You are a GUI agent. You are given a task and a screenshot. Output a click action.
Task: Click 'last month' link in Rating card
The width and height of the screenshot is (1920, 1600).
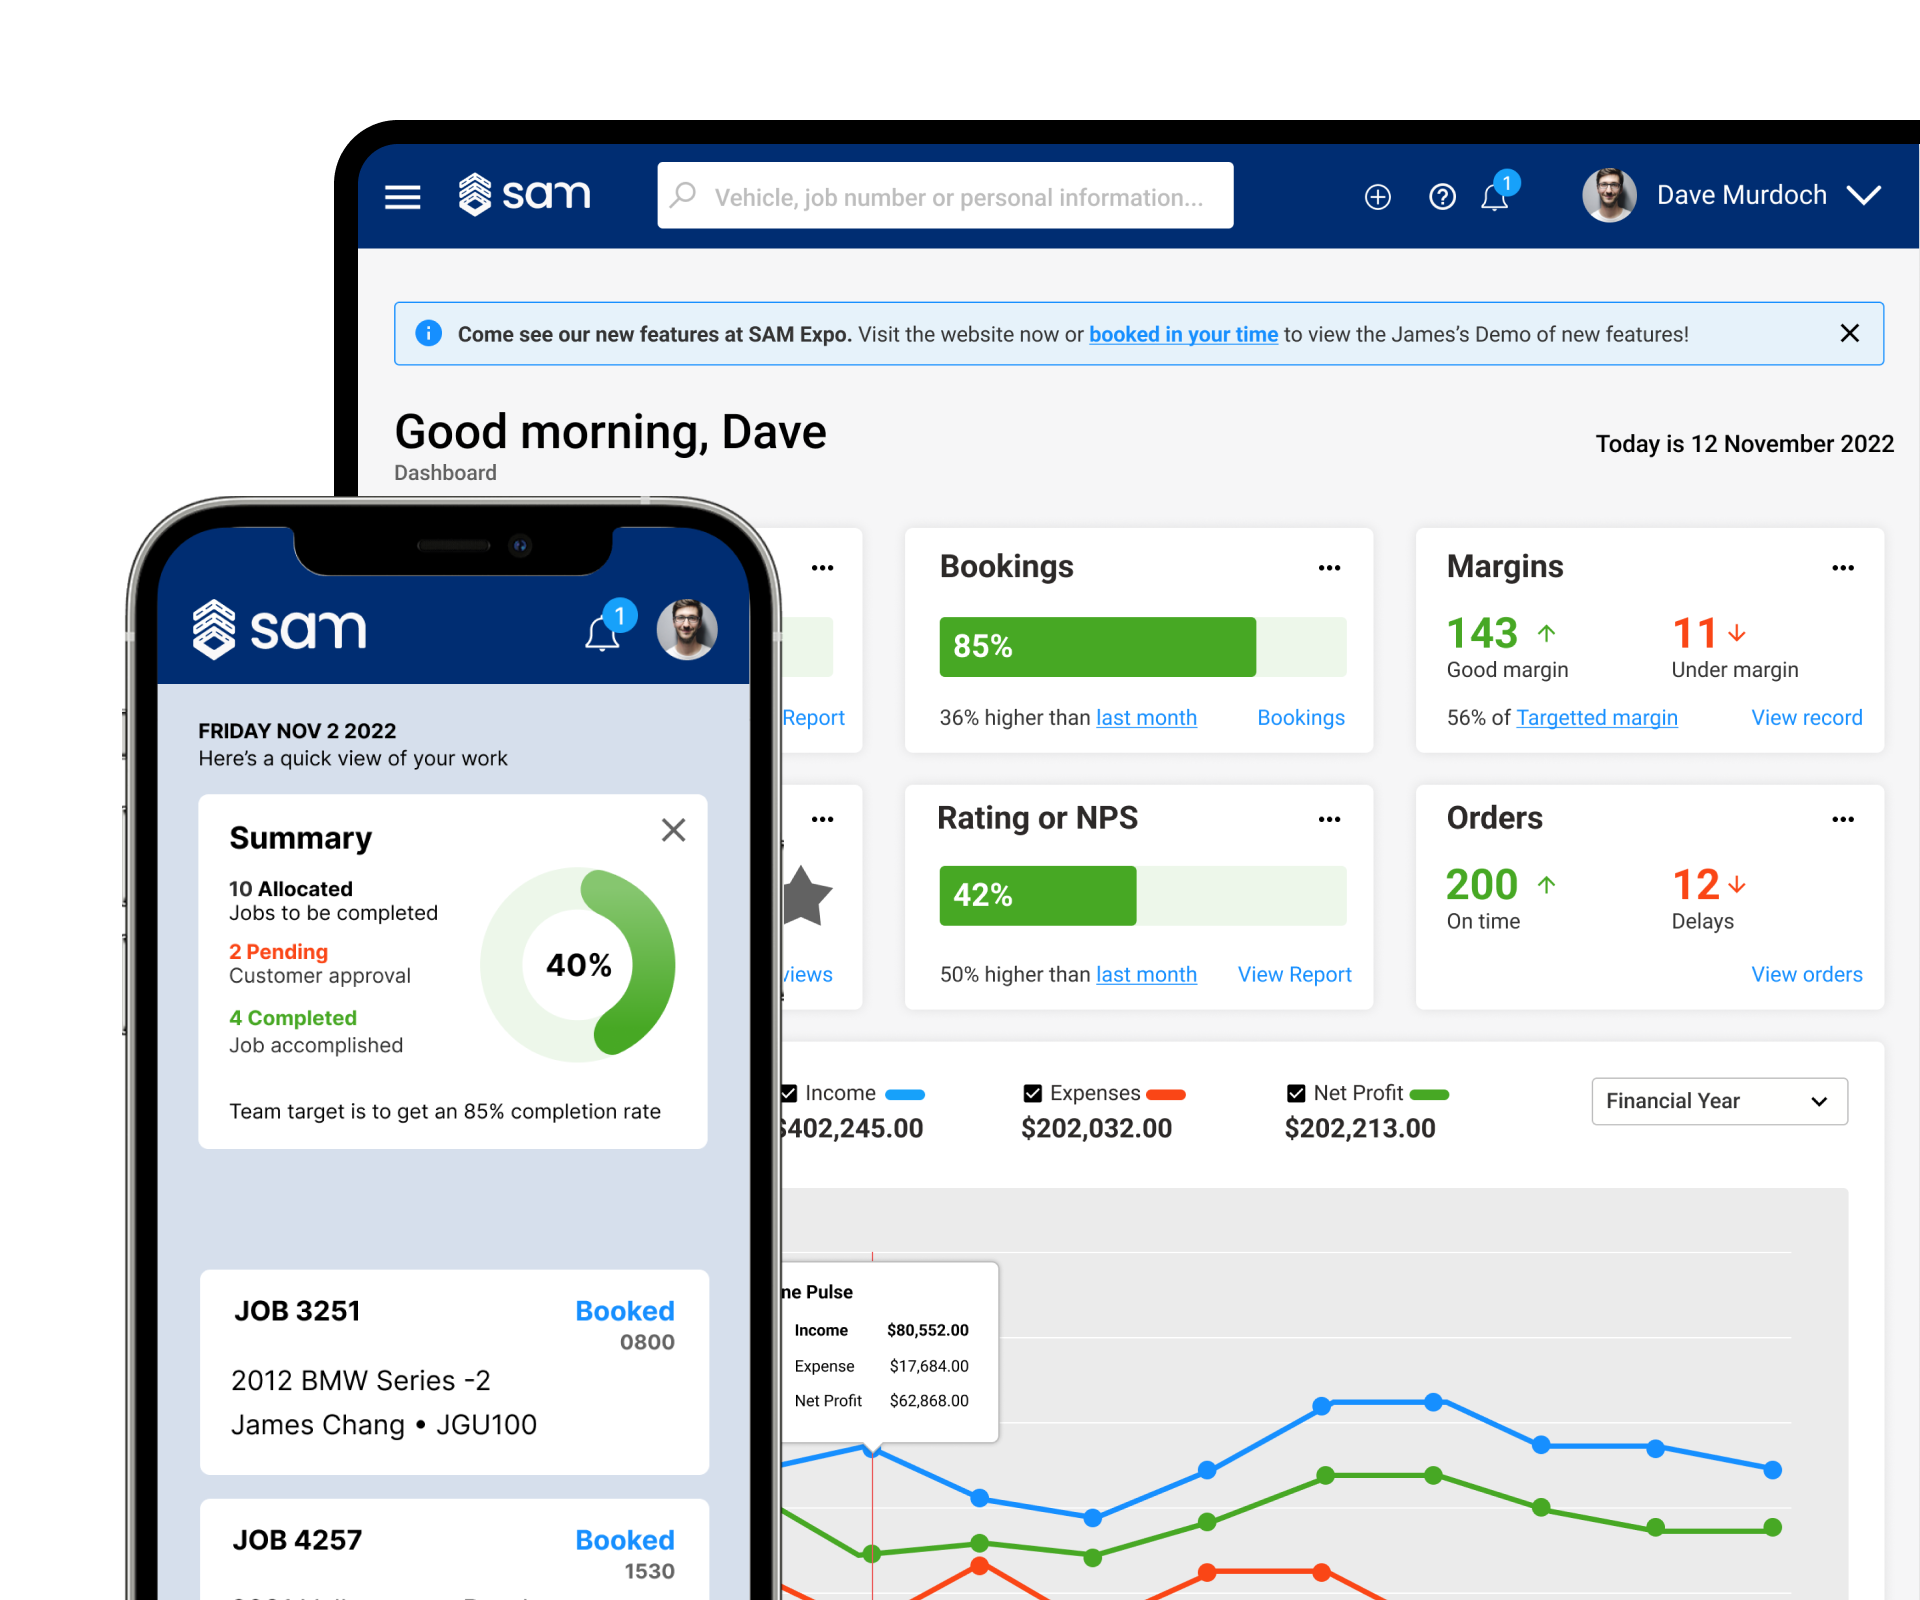click(x=1146, y=975)
